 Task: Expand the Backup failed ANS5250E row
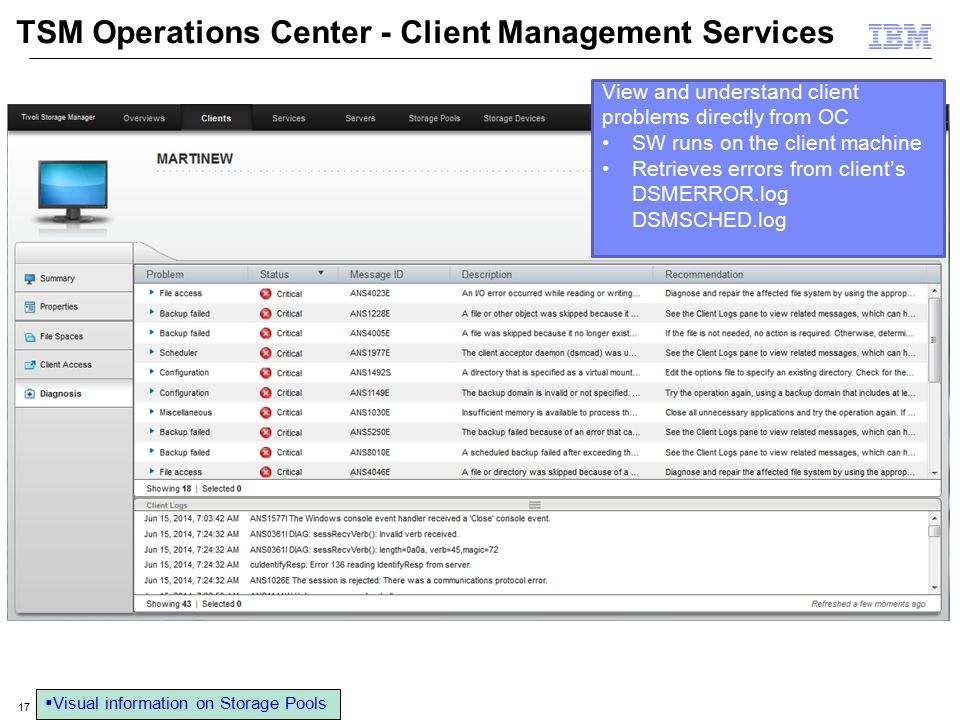point(151,432)
